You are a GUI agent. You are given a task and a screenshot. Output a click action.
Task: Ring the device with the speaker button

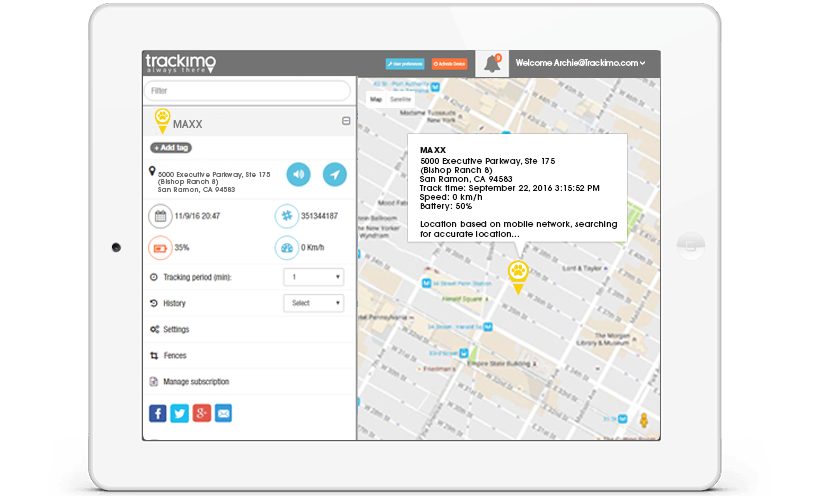point(298,174)
